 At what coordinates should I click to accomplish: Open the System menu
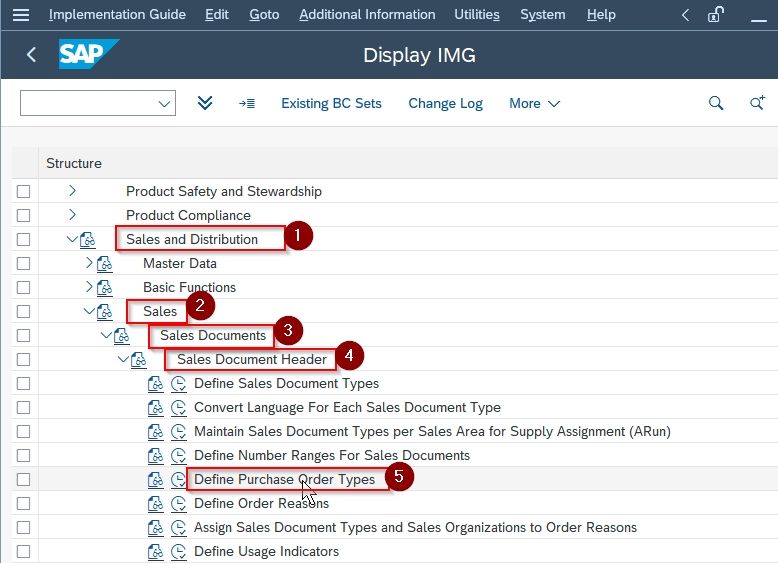coord(543,14)
